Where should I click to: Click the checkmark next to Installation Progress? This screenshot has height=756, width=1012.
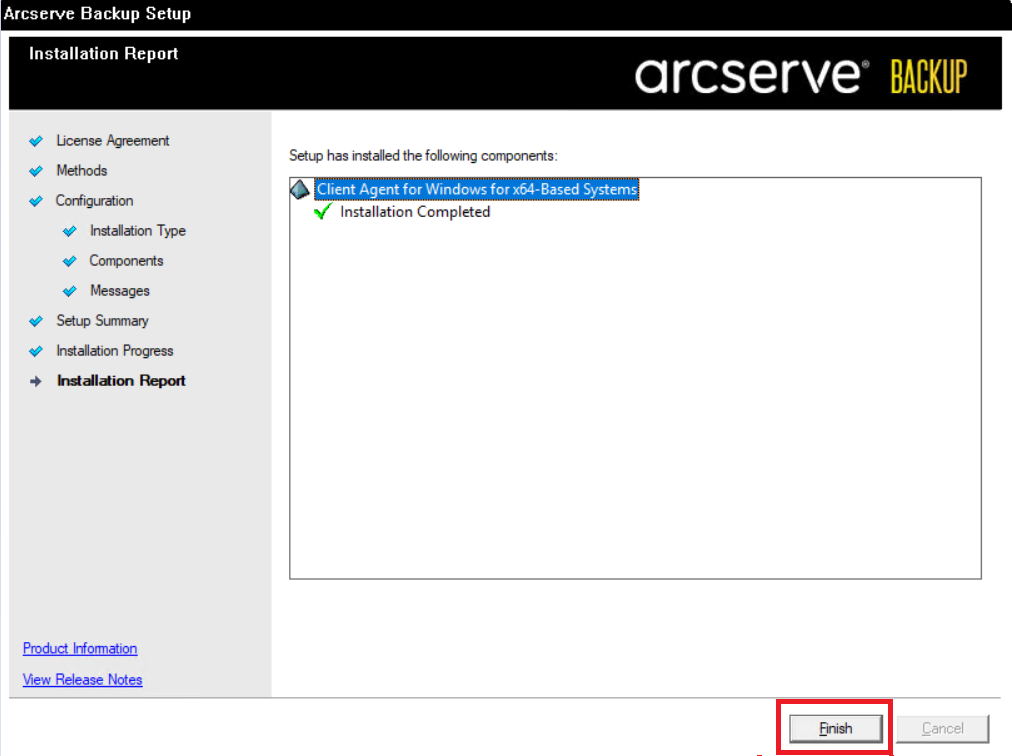click(x=36, y=351)
